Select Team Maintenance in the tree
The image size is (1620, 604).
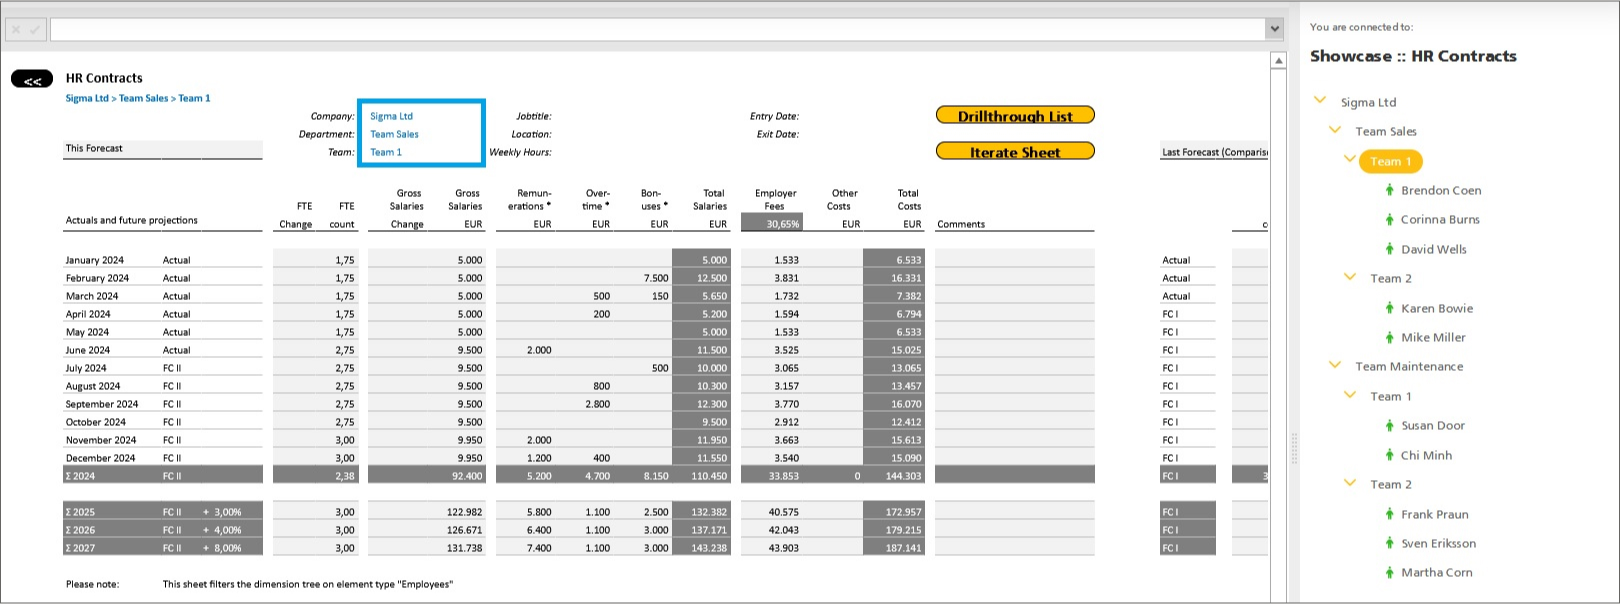pos(1409,367)
